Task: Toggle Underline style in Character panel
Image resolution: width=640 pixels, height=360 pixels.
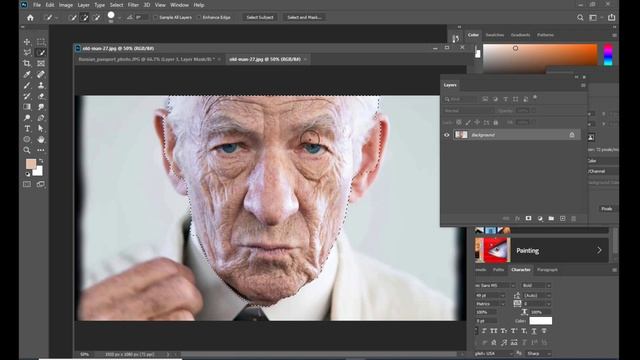Action: tap(534, 331)
